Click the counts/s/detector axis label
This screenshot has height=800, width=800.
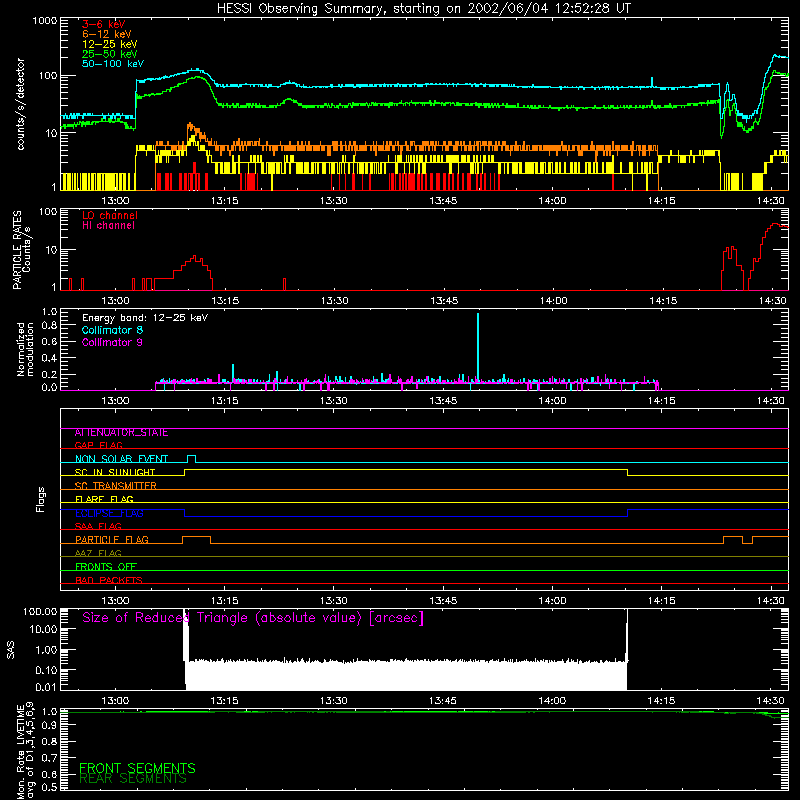pyautogui.click(x=21, y=104)
